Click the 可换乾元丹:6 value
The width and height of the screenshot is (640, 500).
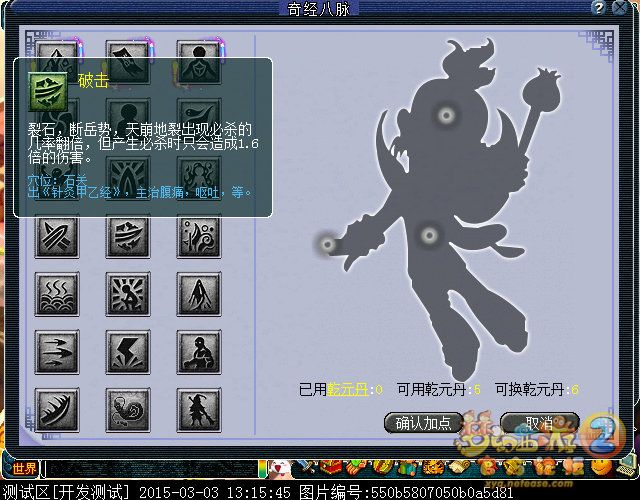click(x=574, y=389)
